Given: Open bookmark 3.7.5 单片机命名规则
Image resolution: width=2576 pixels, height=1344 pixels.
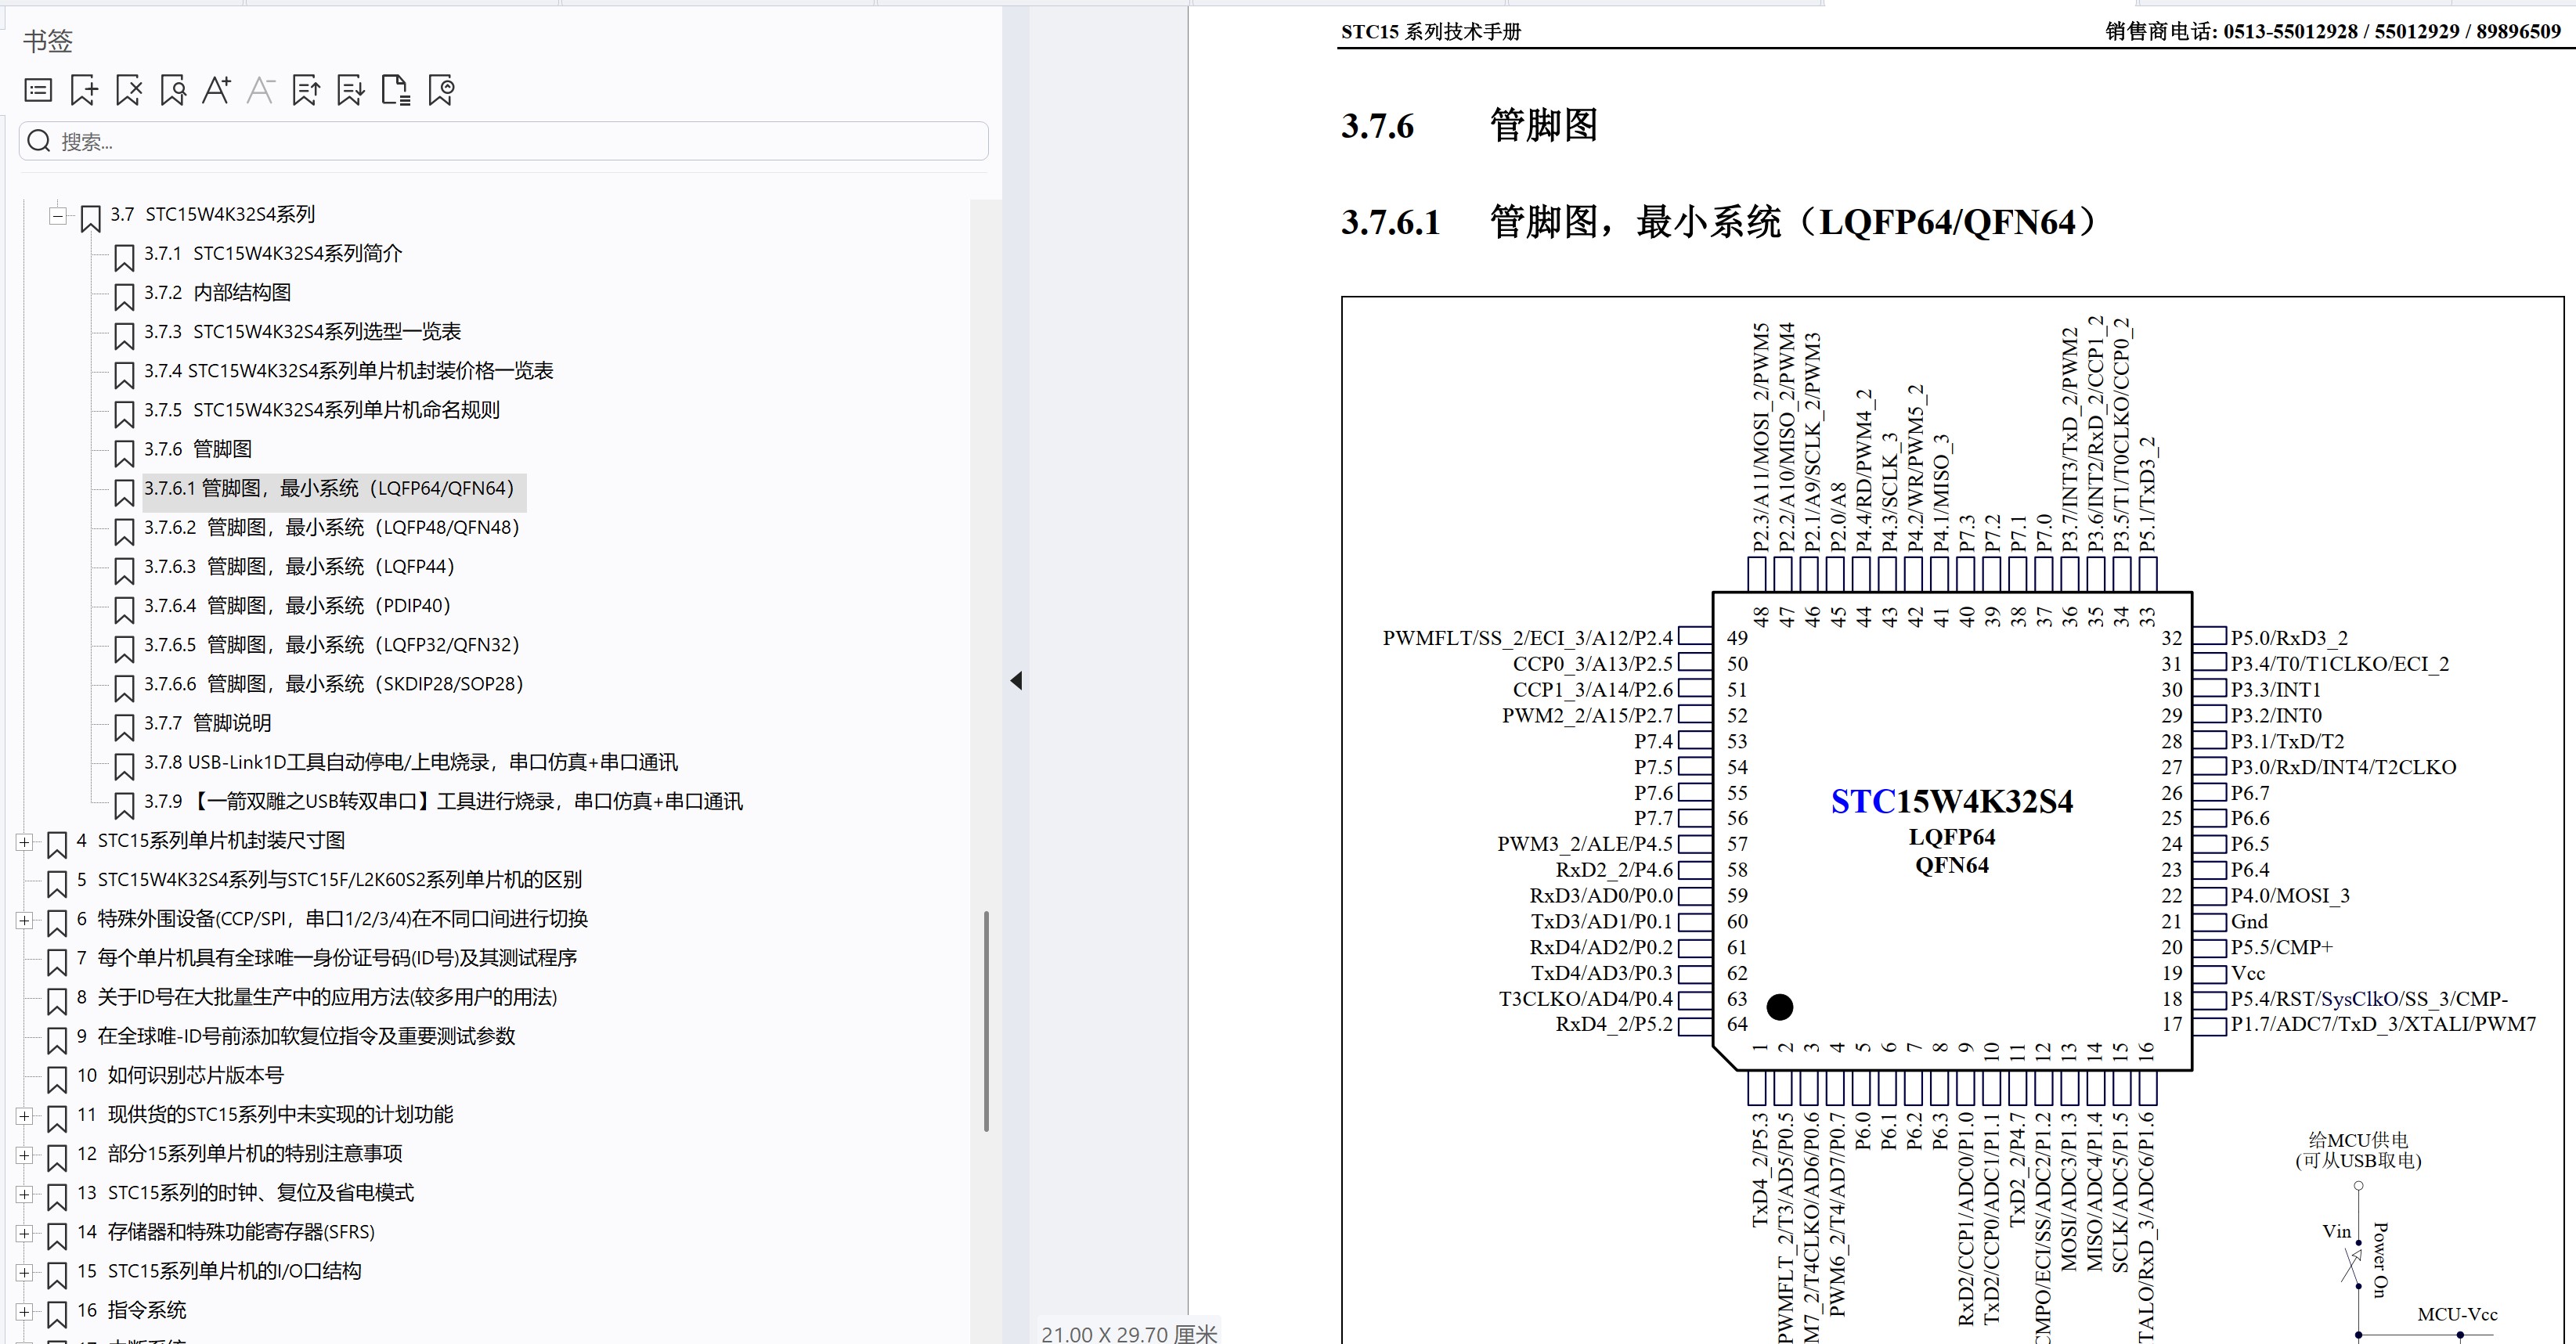Looking at the screenshot, I should click(x=321, y=410).
